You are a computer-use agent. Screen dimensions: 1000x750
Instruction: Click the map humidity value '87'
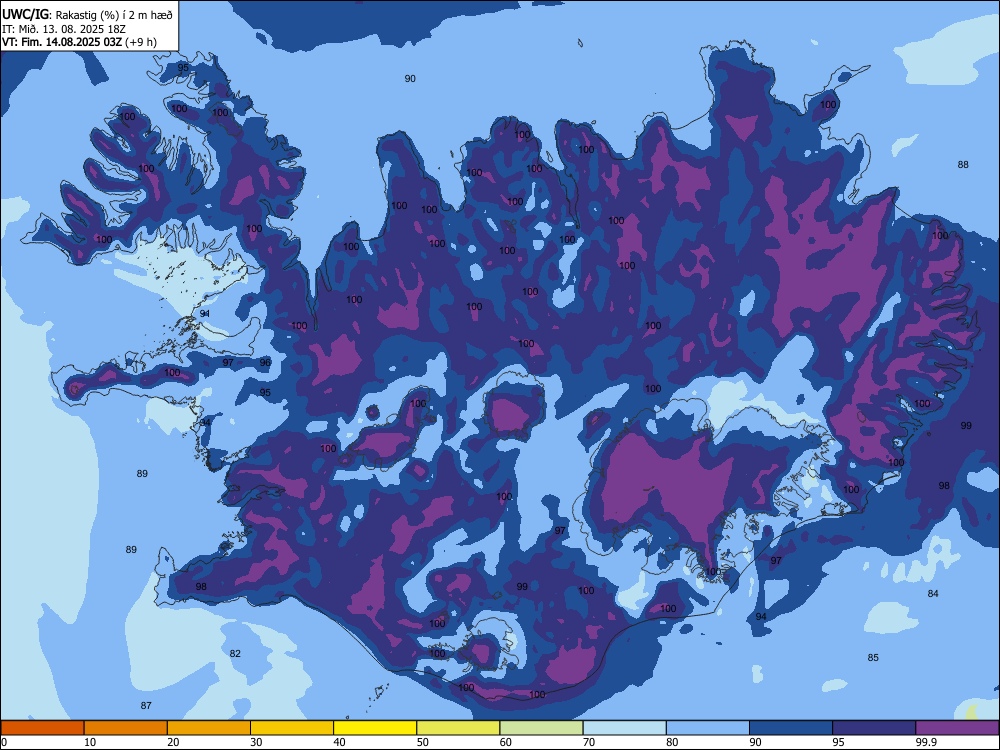tap(146, 705)
